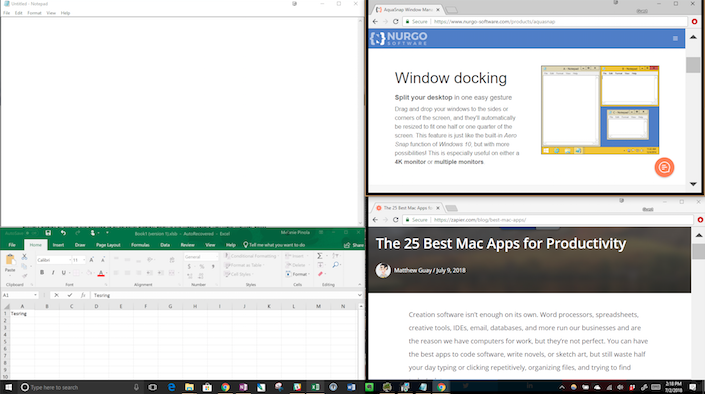Open the Format cells dropdown
Screen dimensions: 705x394
(x=299, y=274)
